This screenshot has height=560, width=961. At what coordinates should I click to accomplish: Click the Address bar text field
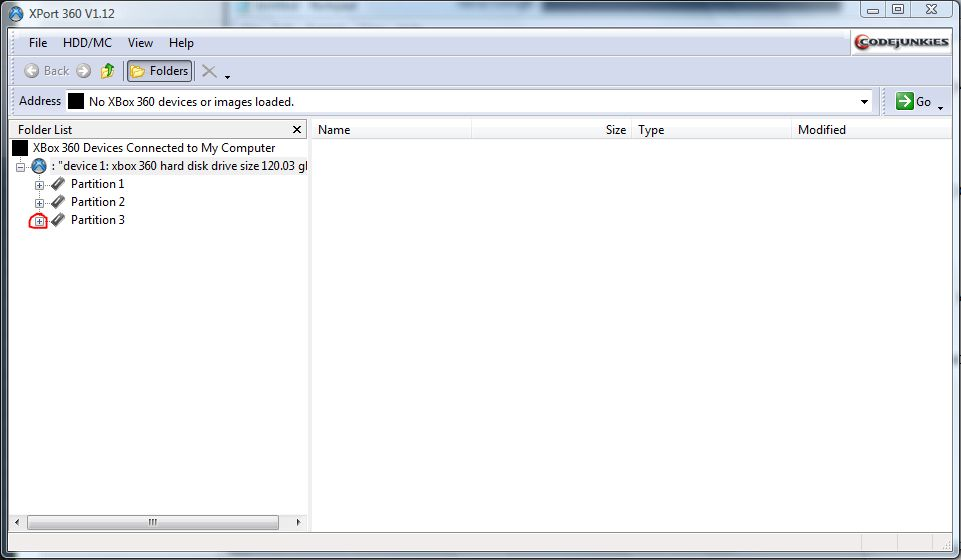click(x=469, y=102)
